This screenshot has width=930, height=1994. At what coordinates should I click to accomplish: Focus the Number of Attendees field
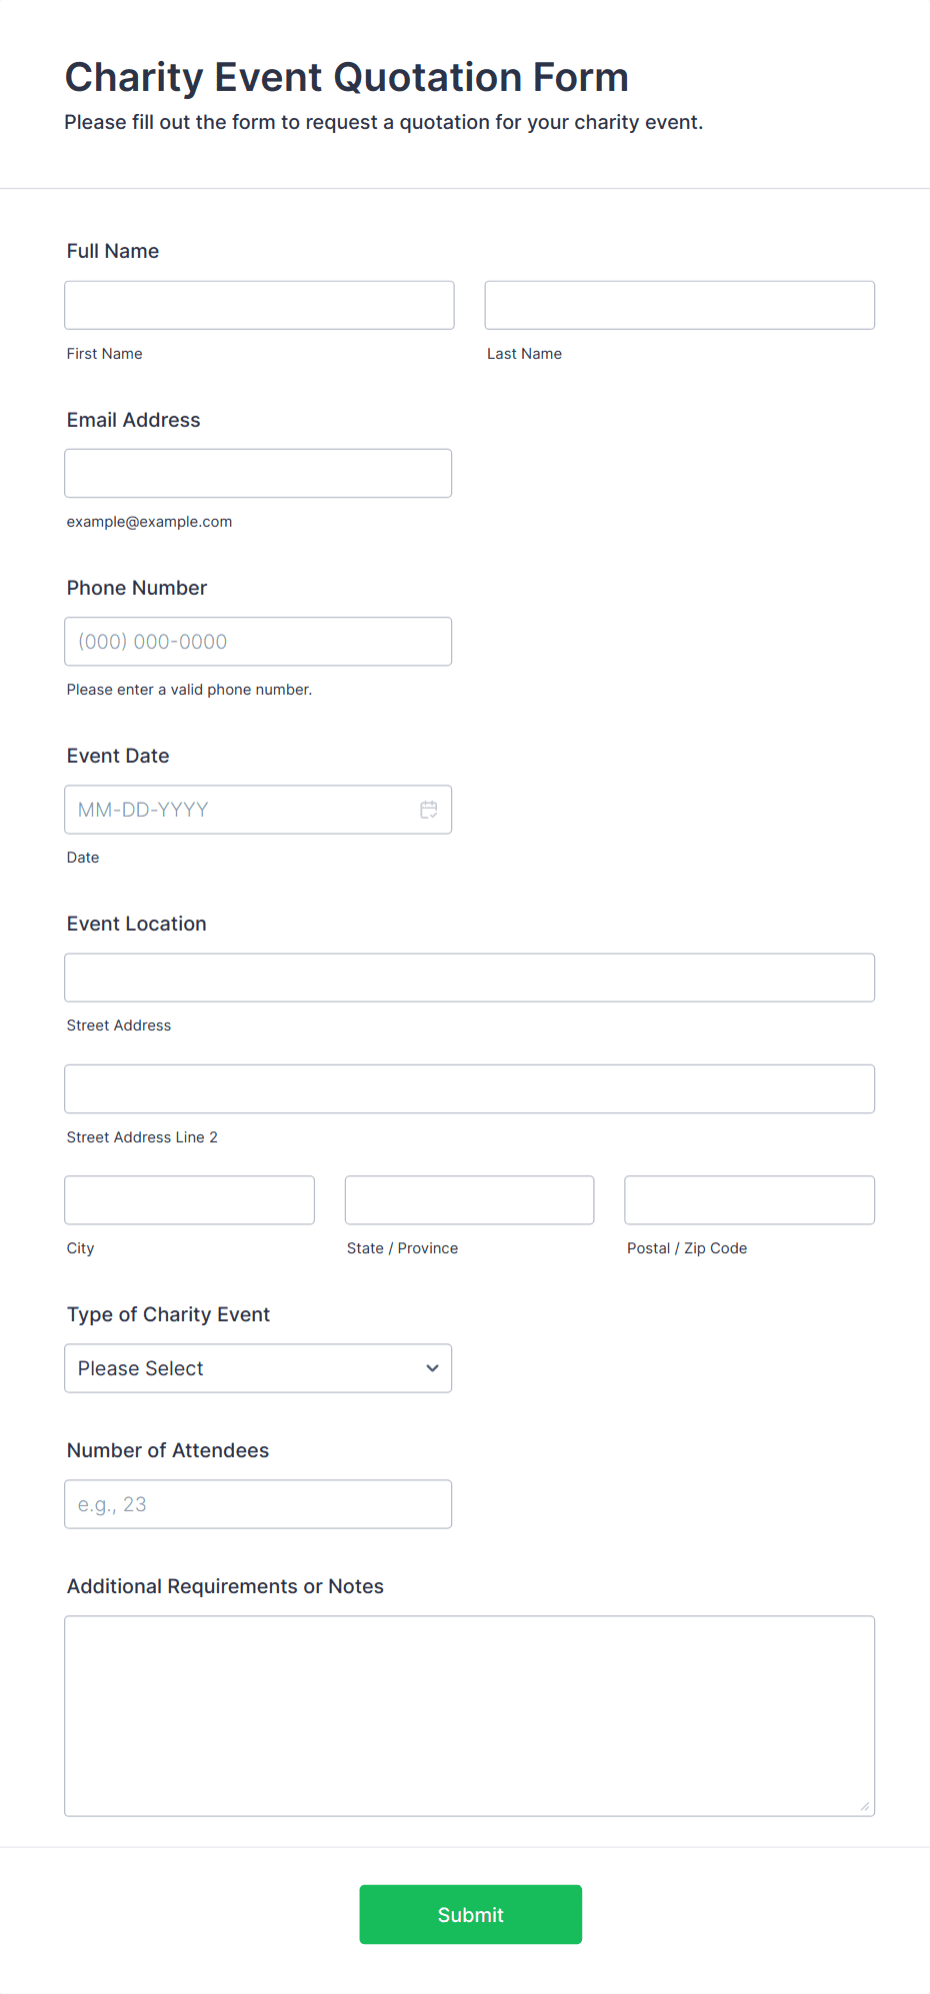[x=258, y=1504]
